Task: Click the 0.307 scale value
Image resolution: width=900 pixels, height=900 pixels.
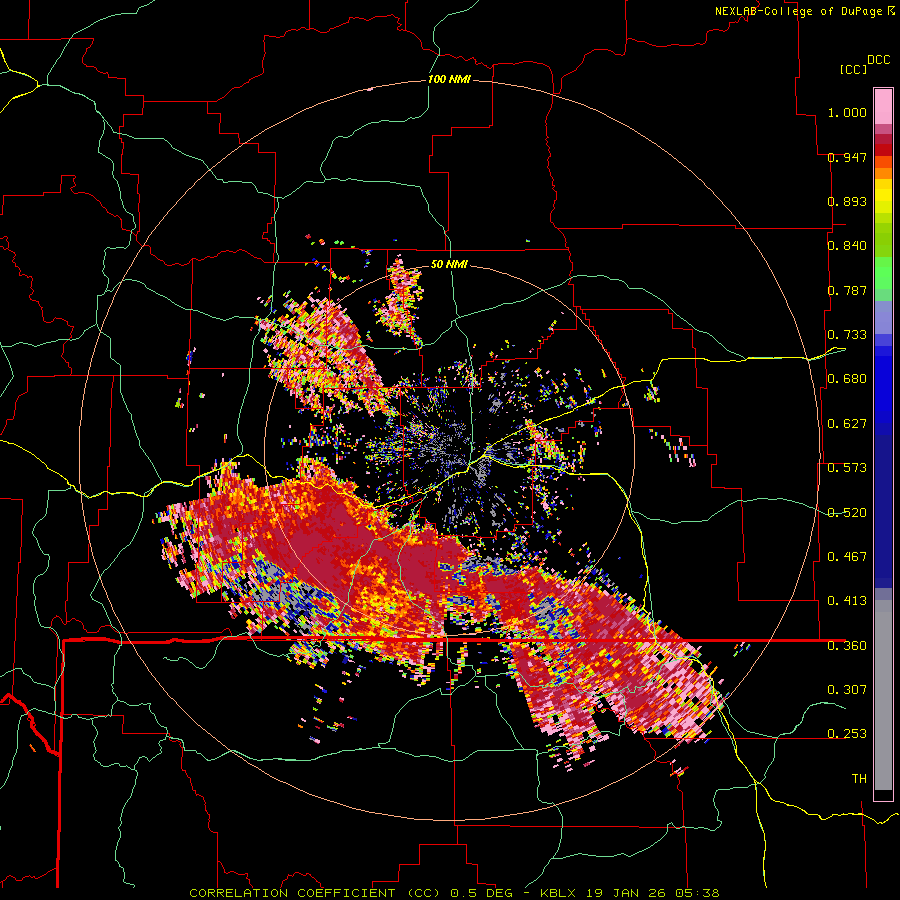Action: [x=847, y=690]
